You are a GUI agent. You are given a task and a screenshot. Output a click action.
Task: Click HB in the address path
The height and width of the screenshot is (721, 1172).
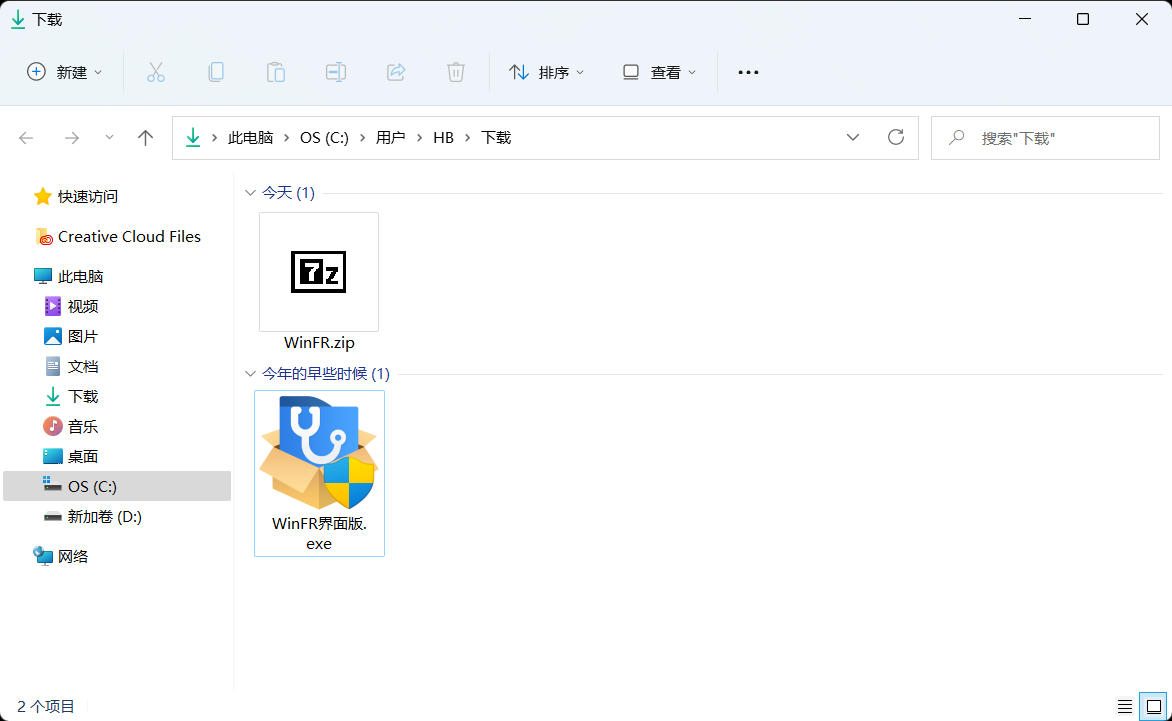[443, 137]
